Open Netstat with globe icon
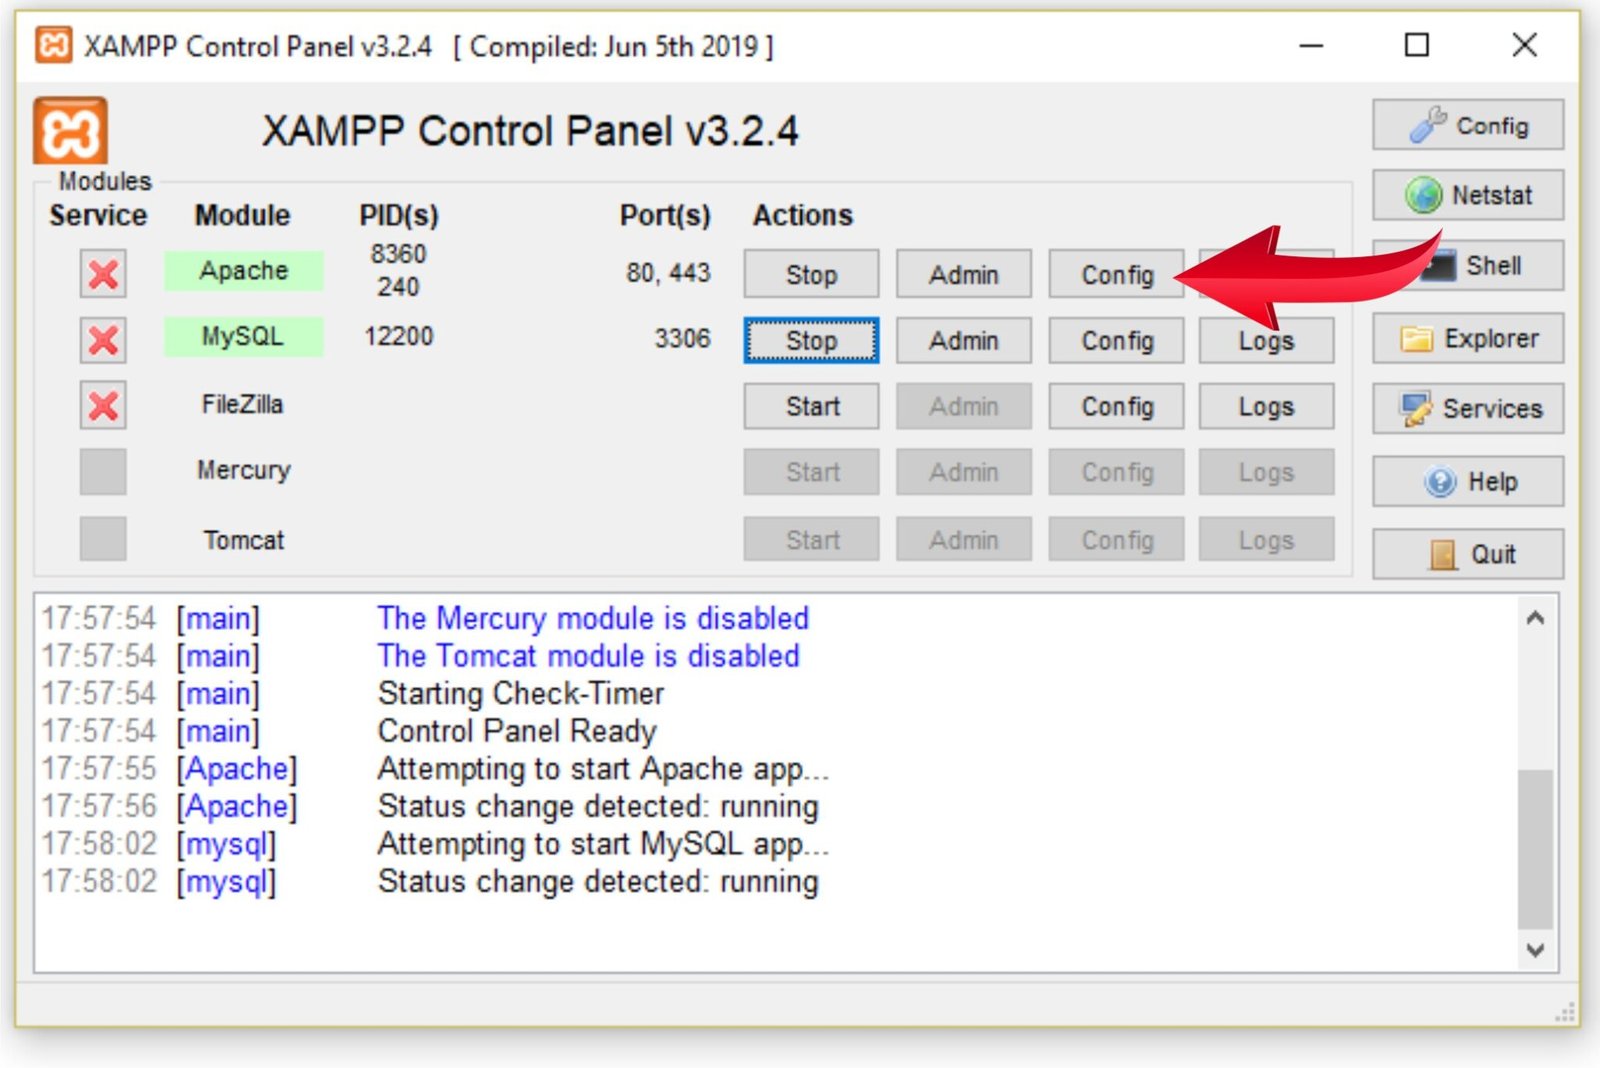Viewport: 1600px width, 1068px height. tap(1467, 195)
